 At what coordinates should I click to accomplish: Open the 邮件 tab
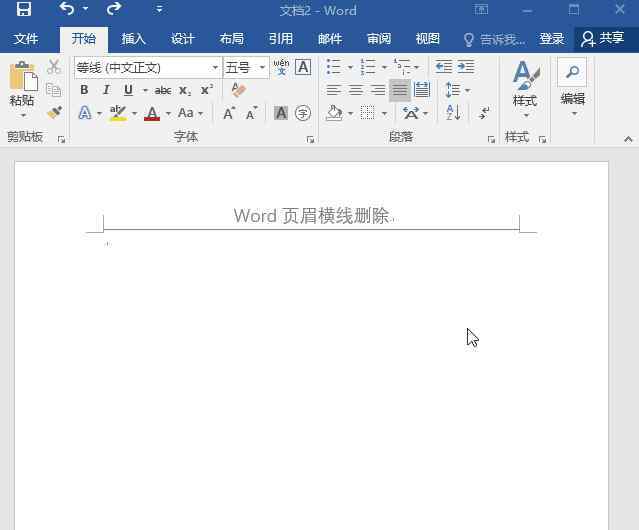tap(330, 39)
